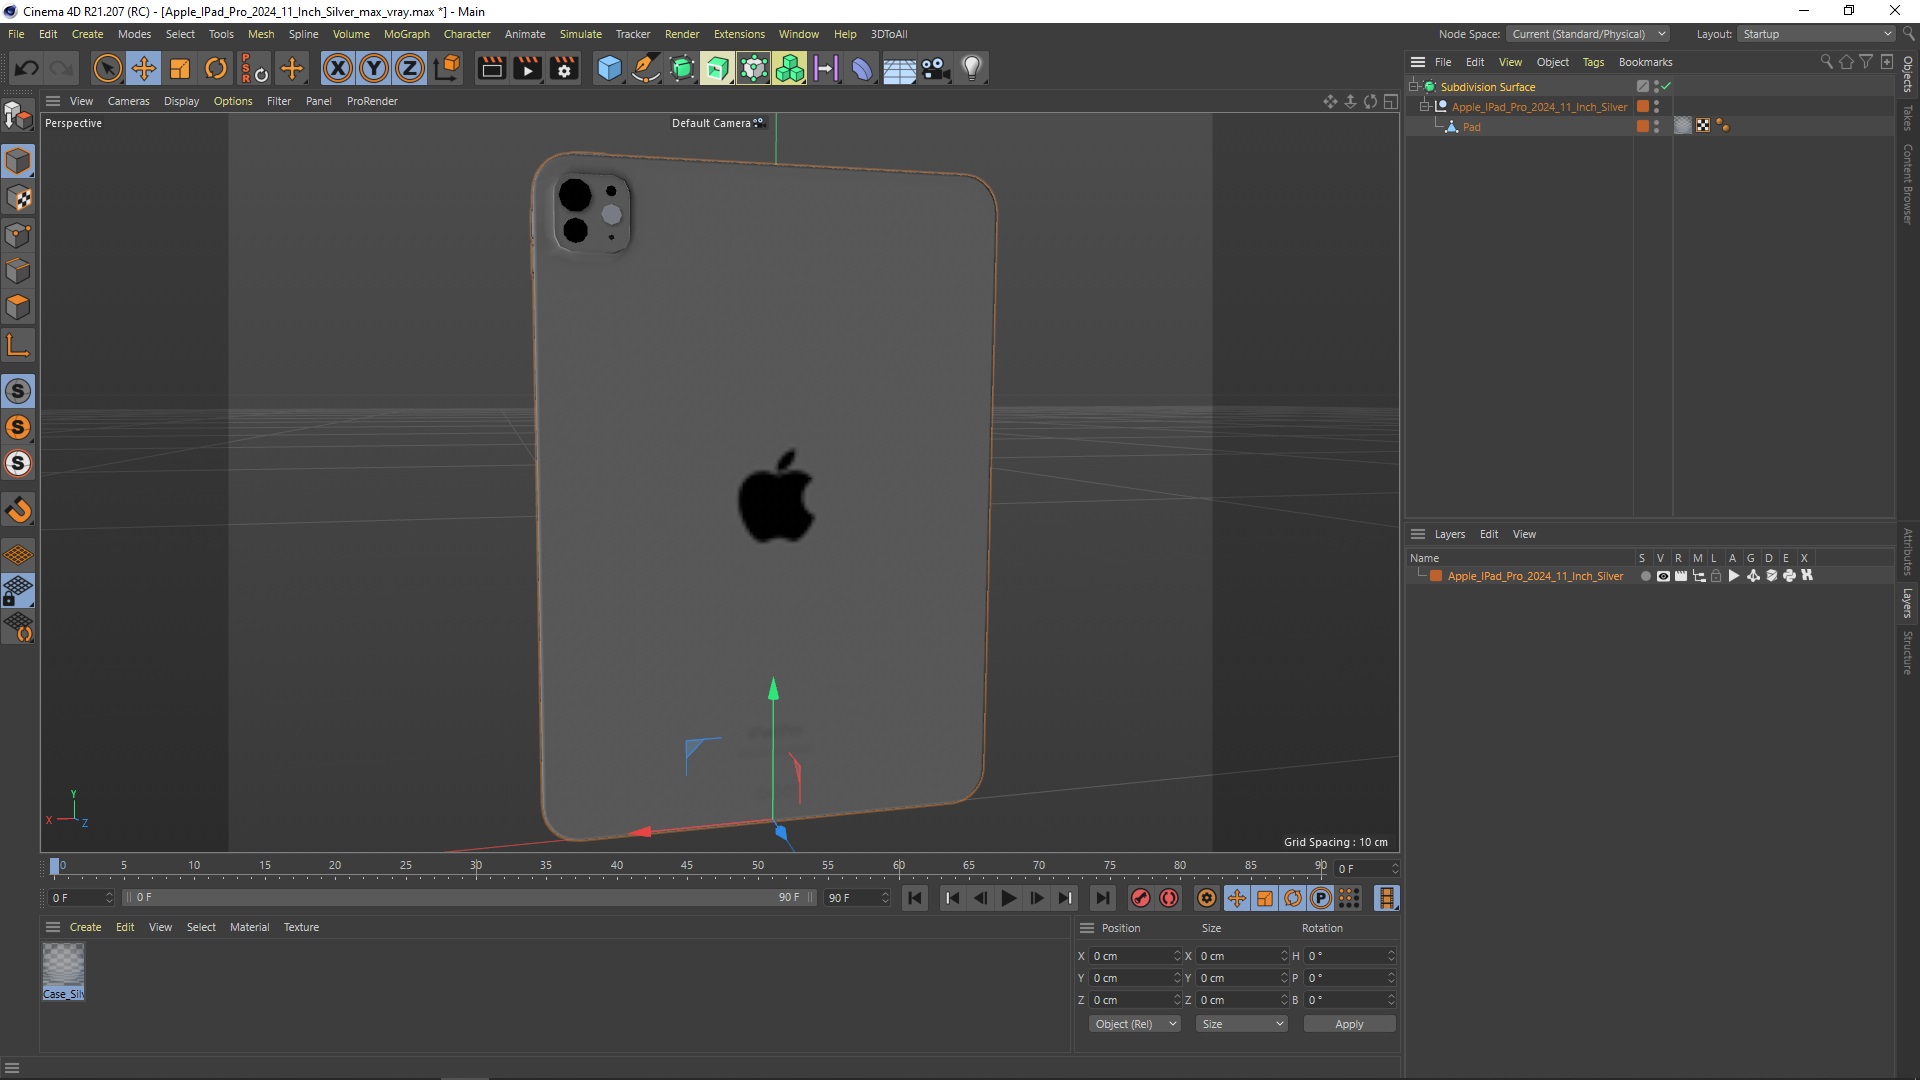
Task: Toggle the coordinate system icon
Action: (x=447, y=68)
